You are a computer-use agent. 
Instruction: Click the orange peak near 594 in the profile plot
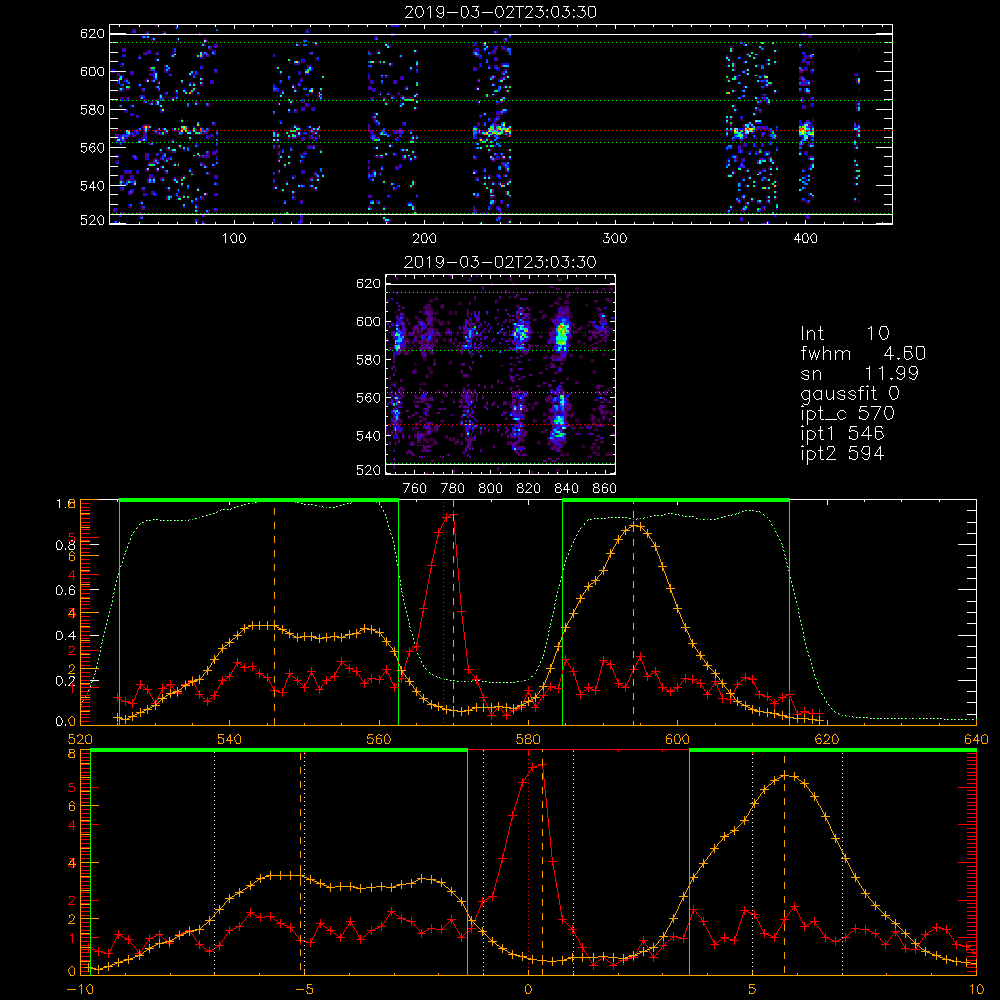635,526
